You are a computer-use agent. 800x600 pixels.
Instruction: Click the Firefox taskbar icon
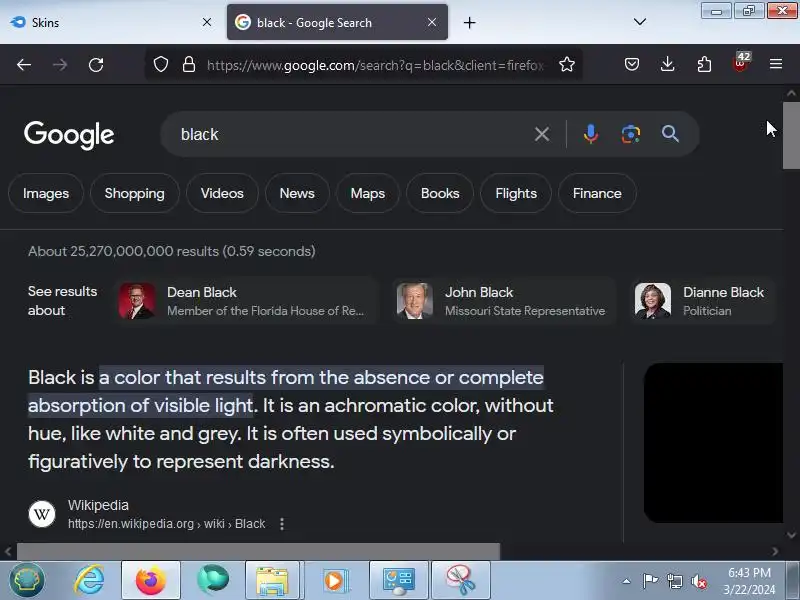point(151,580)
